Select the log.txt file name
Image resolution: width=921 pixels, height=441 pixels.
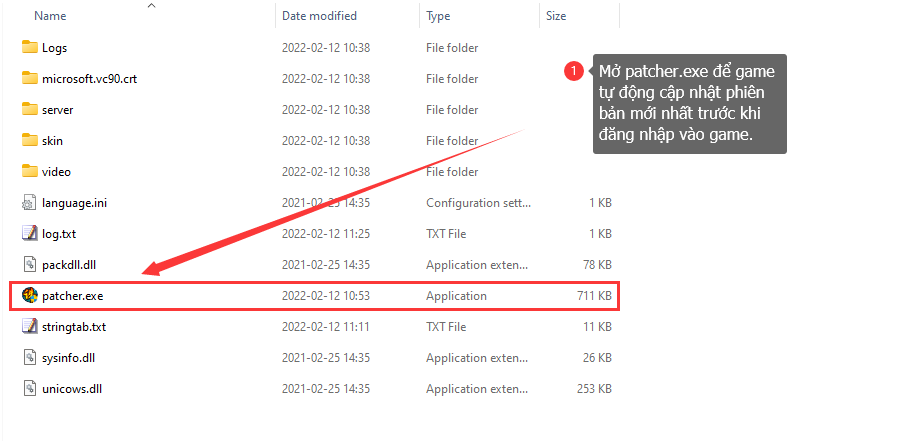(x=59, y=234)
